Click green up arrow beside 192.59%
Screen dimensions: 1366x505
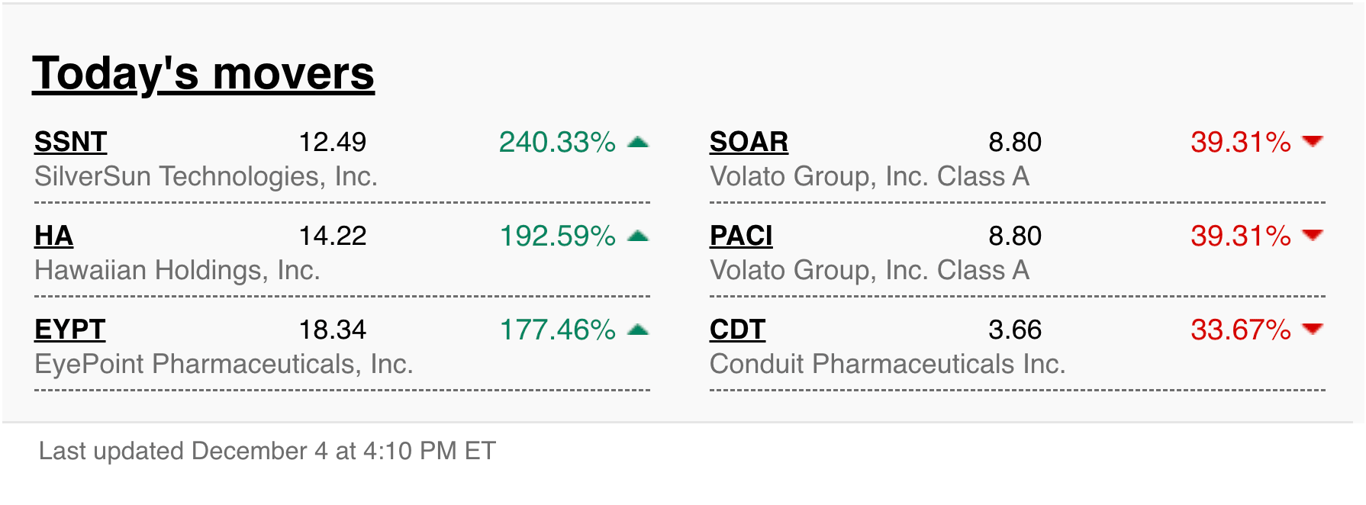[x=638, y=236]
